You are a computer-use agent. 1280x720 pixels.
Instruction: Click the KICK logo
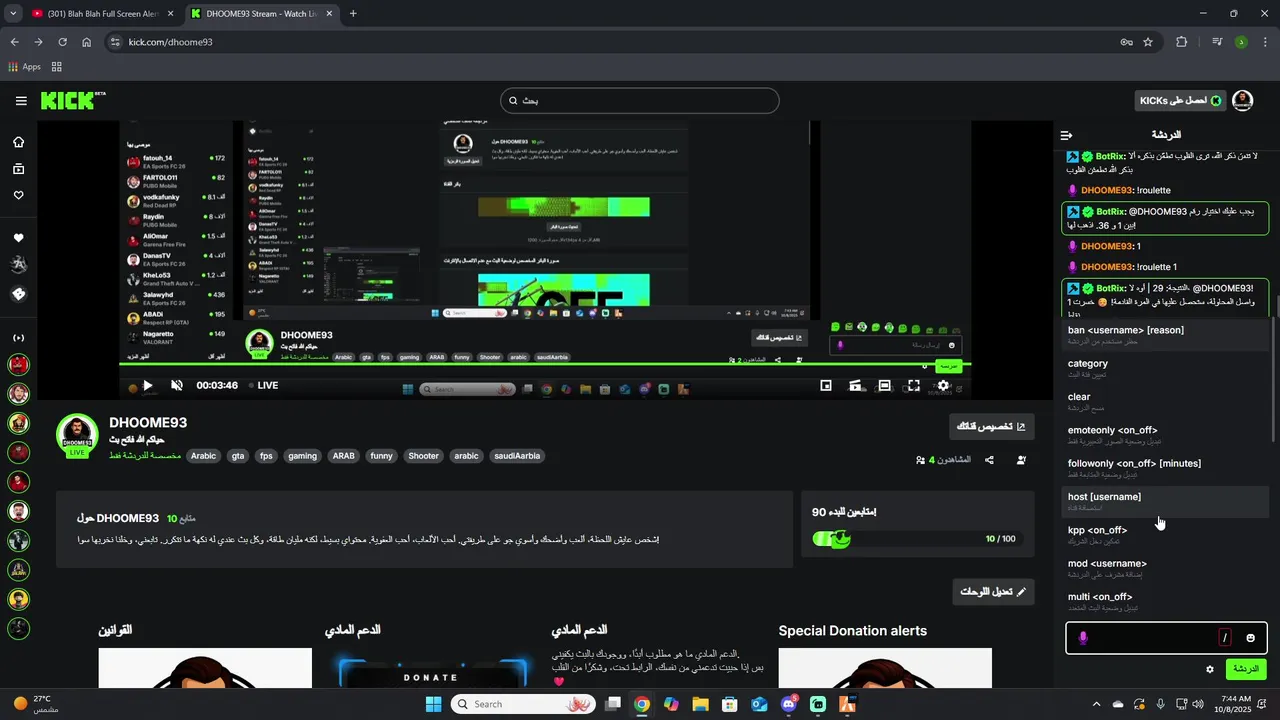point(72,100)
